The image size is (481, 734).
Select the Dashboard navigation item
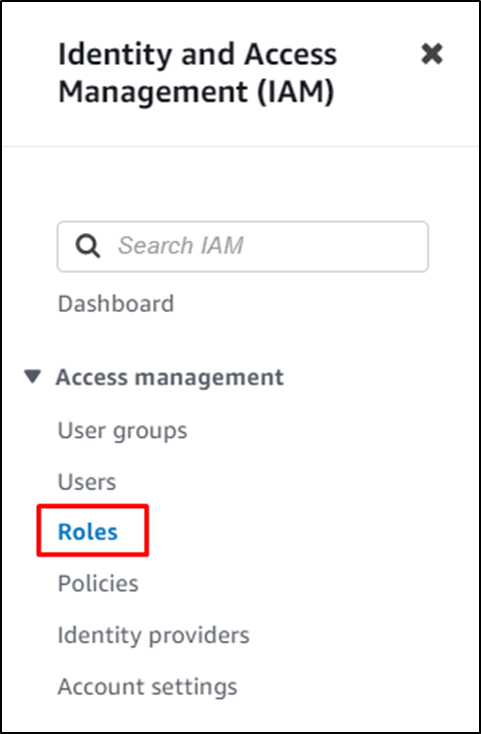pyautogui.click(x=116, y=304)
